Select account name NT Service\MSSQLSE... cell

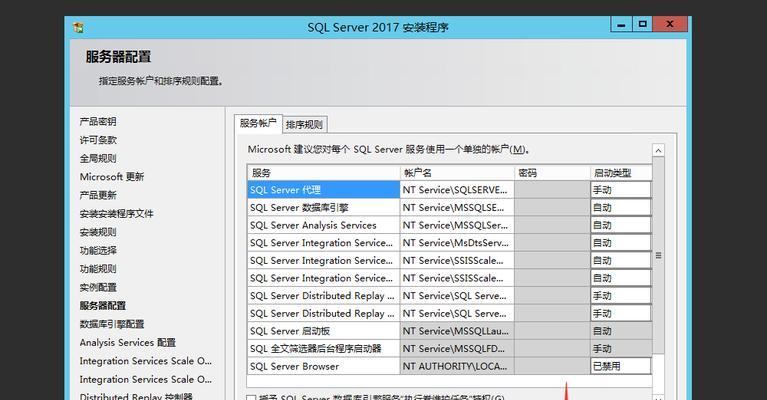pyautogui.click(x=457, y=207)
